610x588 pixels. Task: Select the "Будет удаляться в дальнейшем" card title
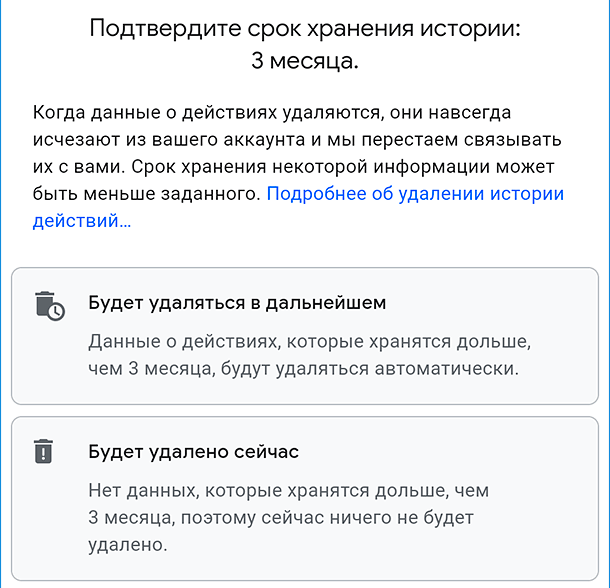(237, 302)
